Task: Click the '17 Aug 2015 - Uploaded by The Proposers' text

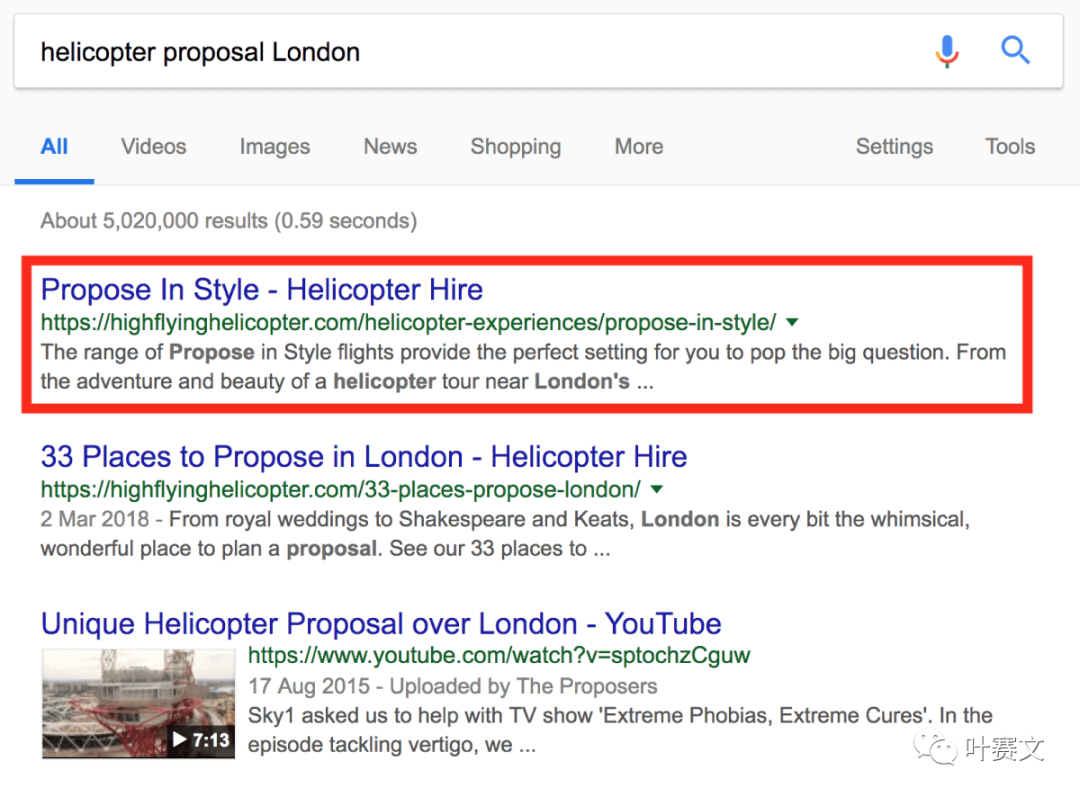Action: coord(453,686)
